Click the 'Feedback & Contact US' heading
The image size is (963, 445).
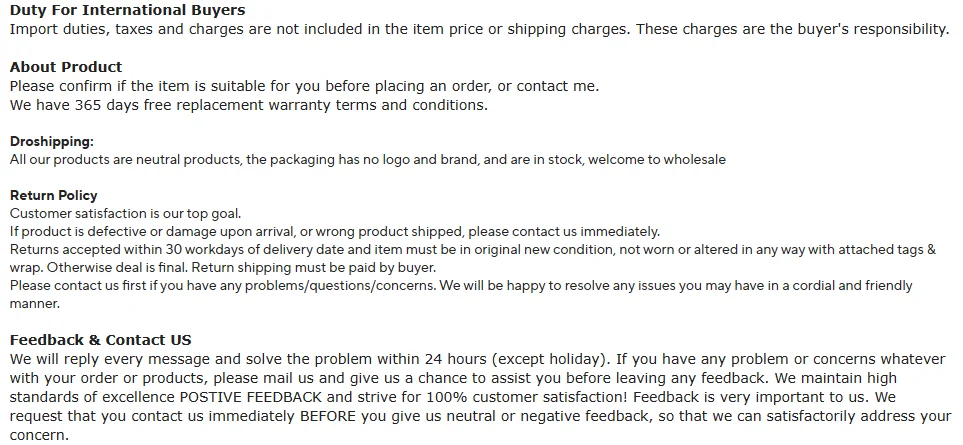tap(101, 340)
